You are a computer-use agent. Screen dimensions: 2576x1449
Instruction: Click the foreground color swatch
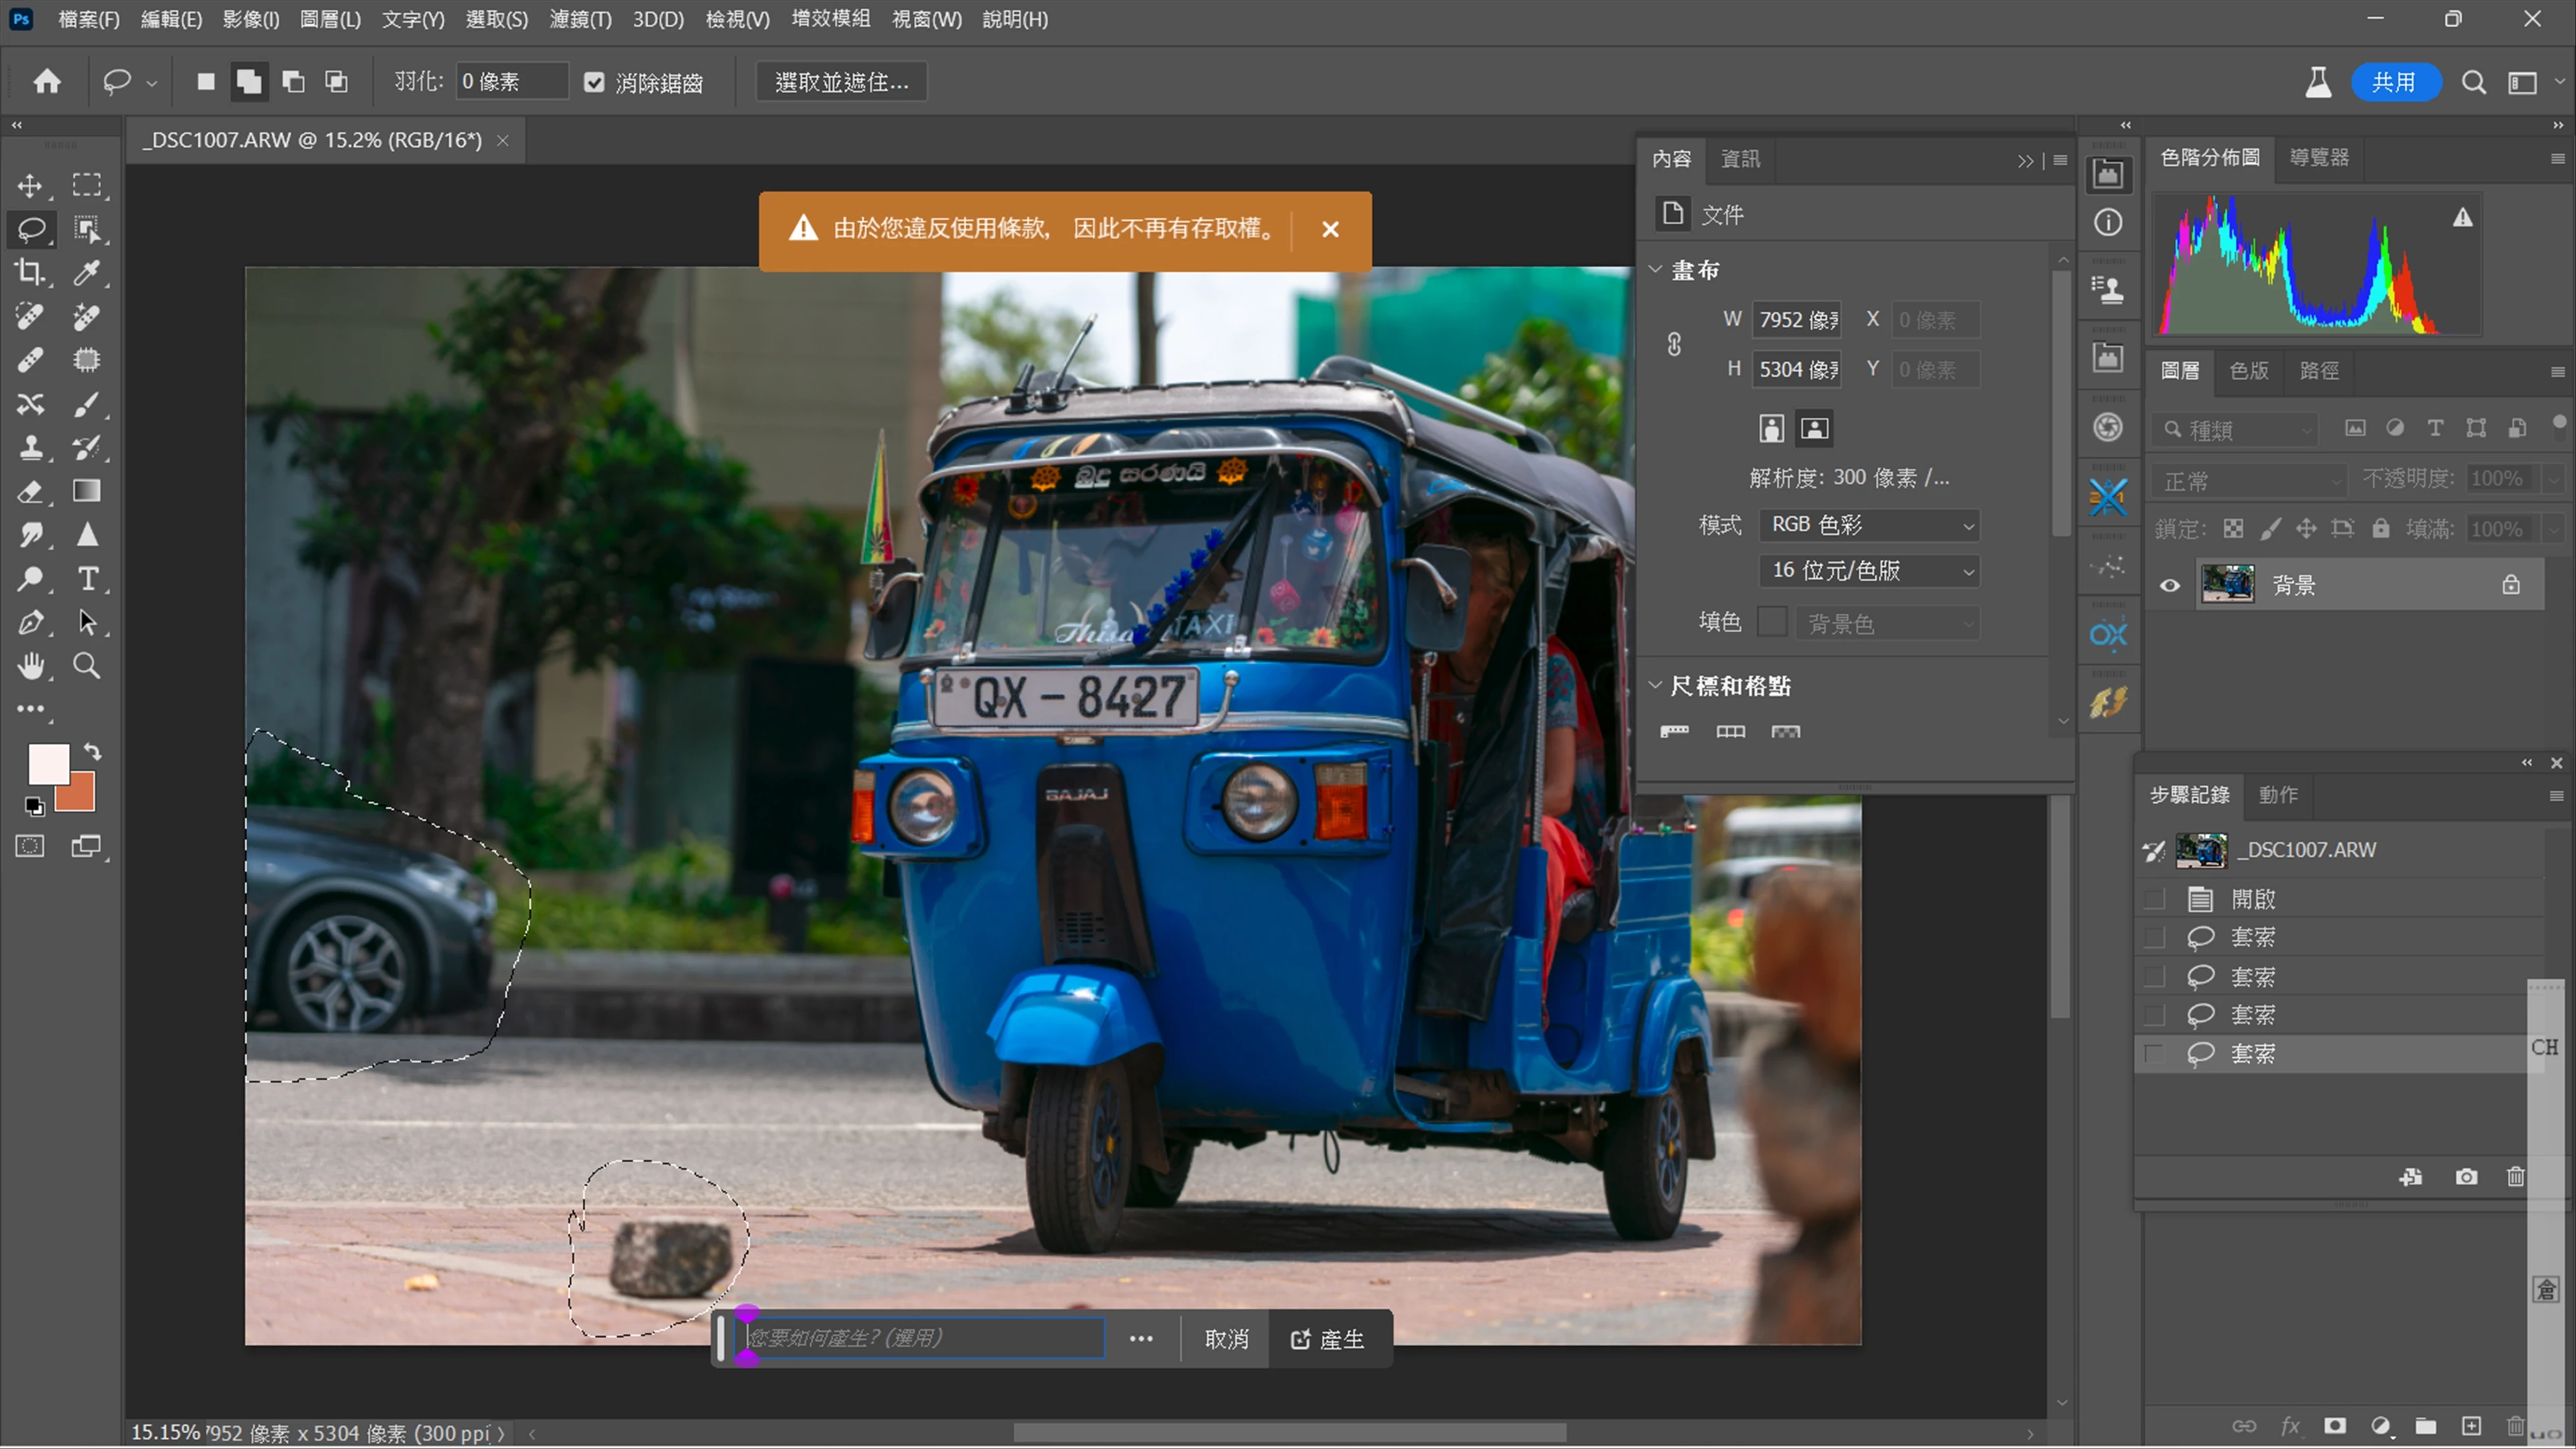pyautogui.click(x=47, y=764)
